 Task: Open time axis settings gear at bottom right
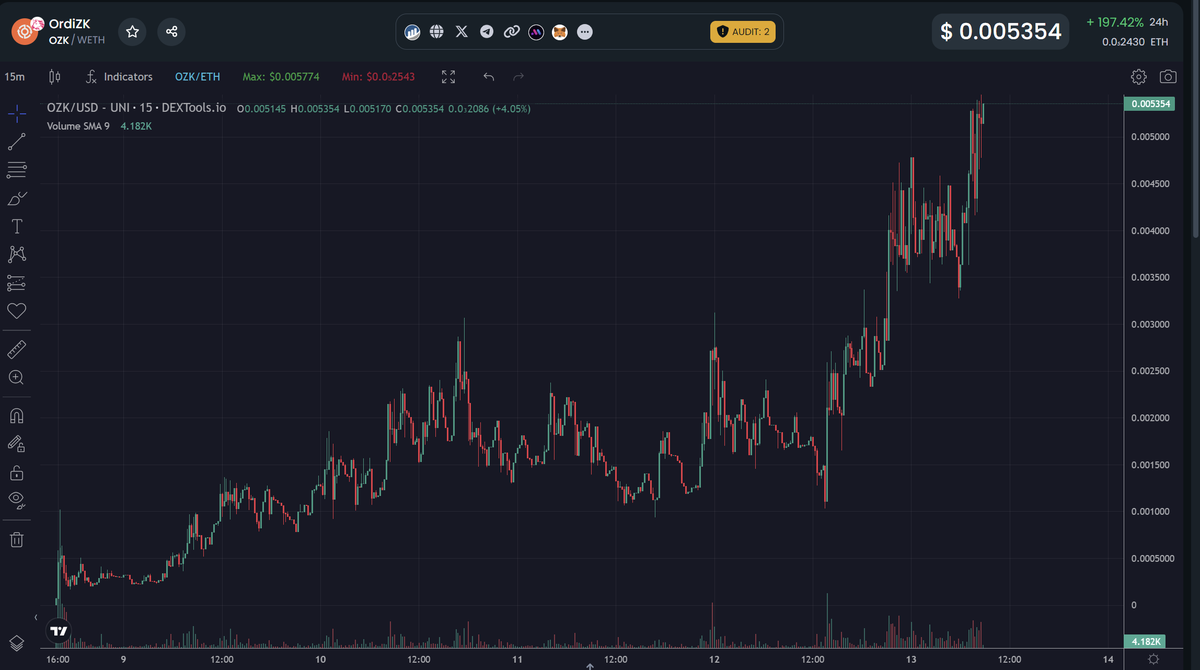pos(1153,660)
